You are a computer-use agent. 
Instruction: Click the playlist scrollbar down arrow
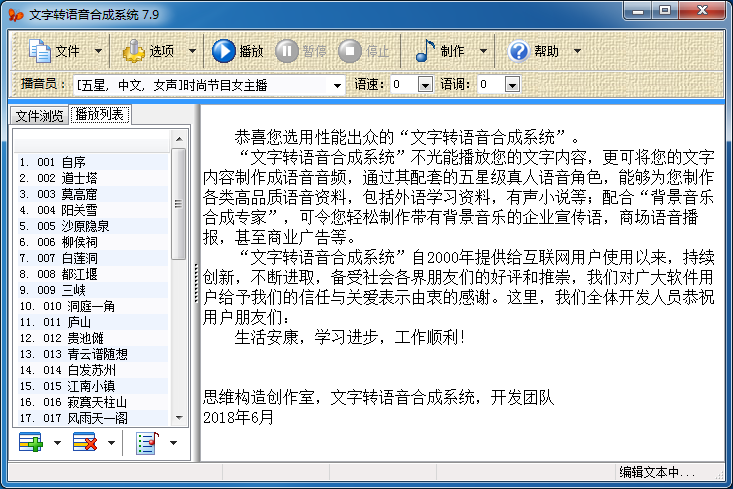coord(179,417)
